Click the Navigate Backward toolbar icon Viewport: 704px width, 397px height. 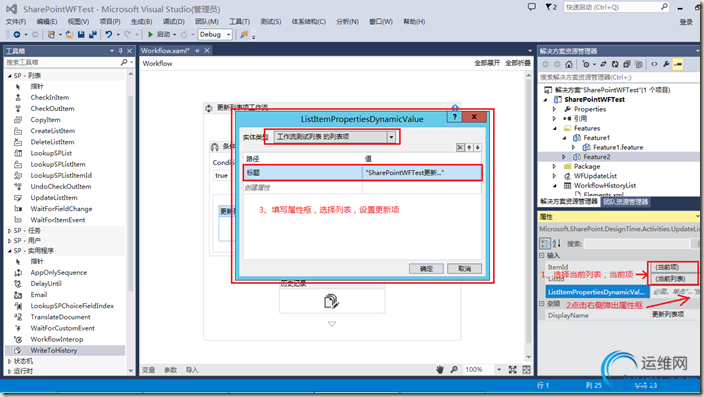17,35
